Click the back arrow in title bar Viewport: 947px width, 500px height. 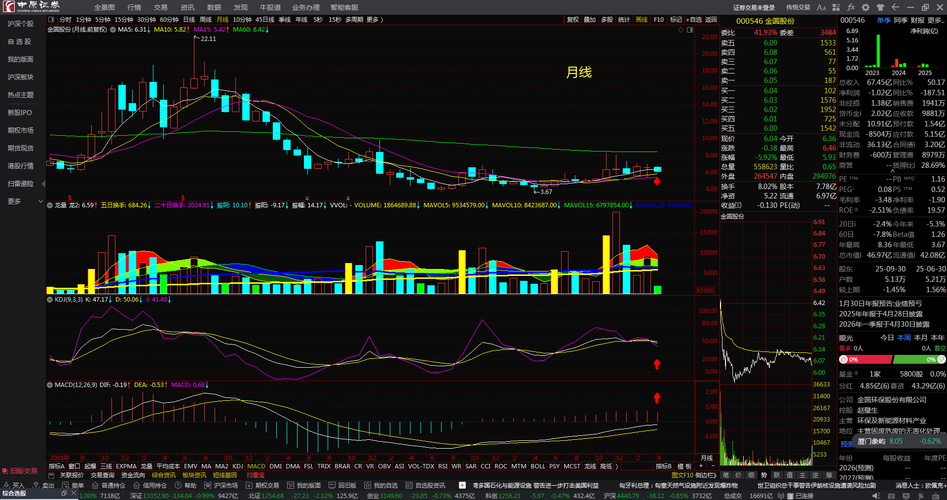pyautogui.click(x=895, y=7)
